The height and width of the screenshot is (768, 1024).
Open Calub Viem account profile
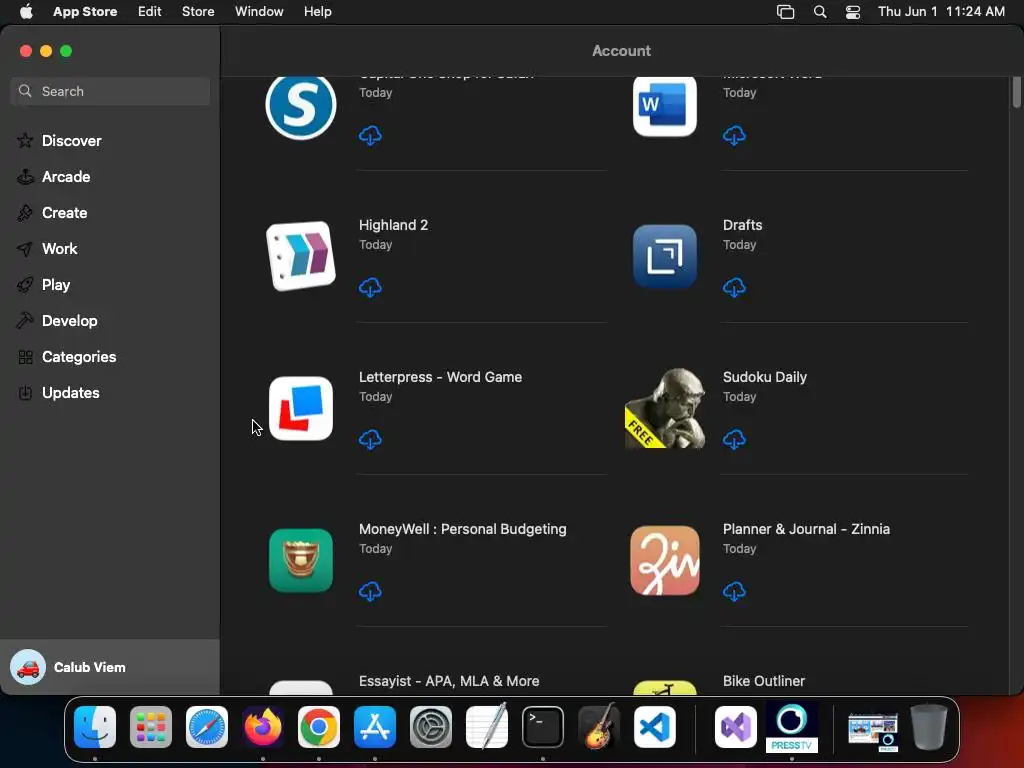(110, 667)
